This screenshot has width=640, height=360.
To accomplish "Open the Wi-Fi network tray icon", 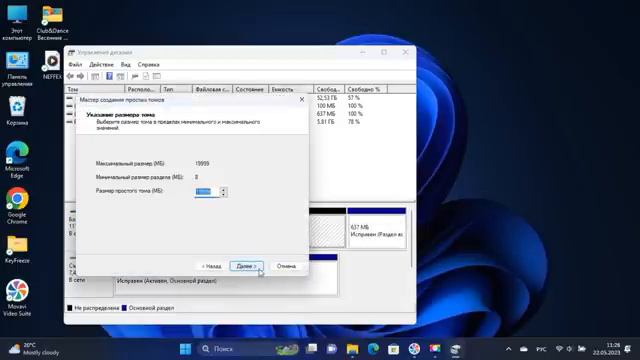I will pos(559,349).
